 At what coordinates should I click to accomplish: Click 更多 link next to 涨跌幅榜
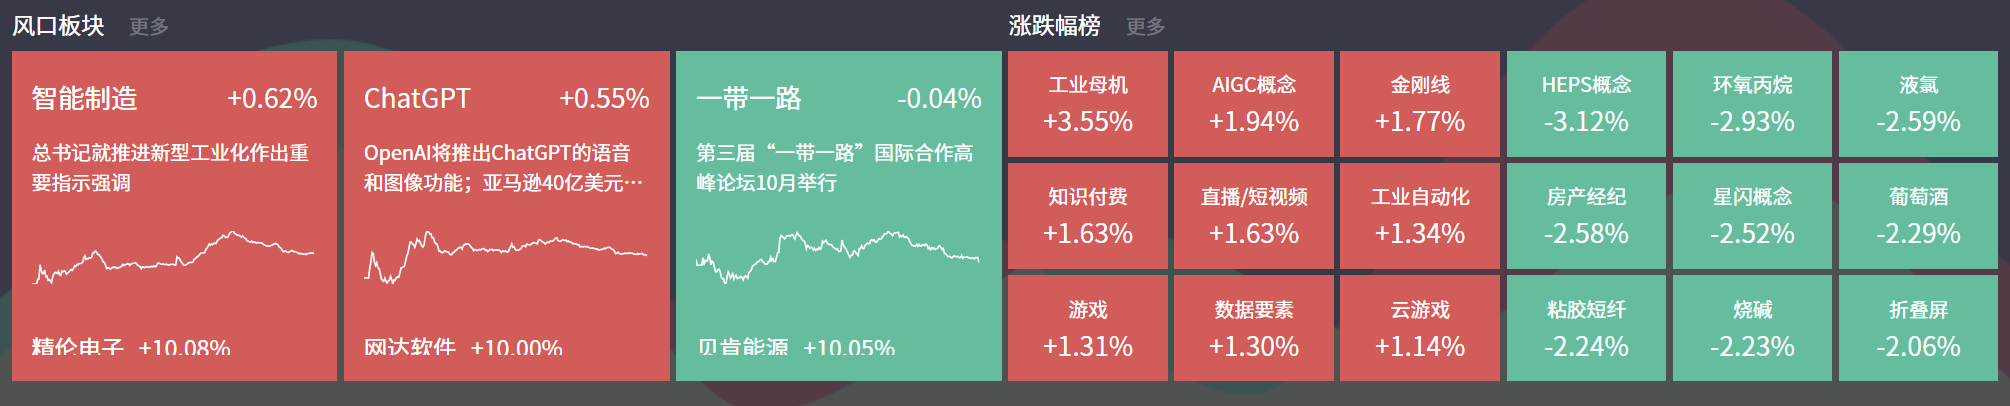[x=1145, y=27]
